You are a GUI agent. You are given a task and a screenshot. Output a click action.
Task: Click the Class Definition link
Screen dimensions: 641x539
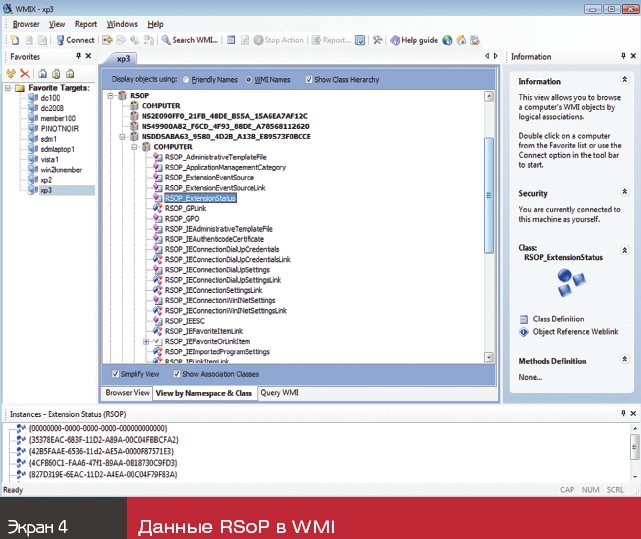(560, 318)
